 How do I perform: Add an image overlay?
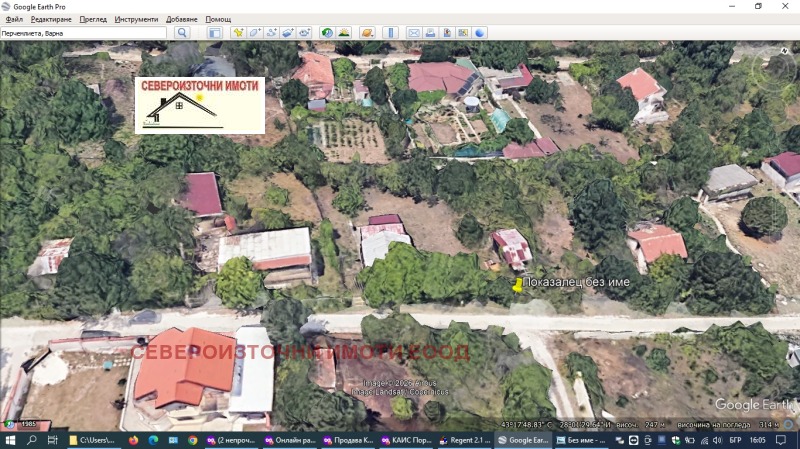288,33
